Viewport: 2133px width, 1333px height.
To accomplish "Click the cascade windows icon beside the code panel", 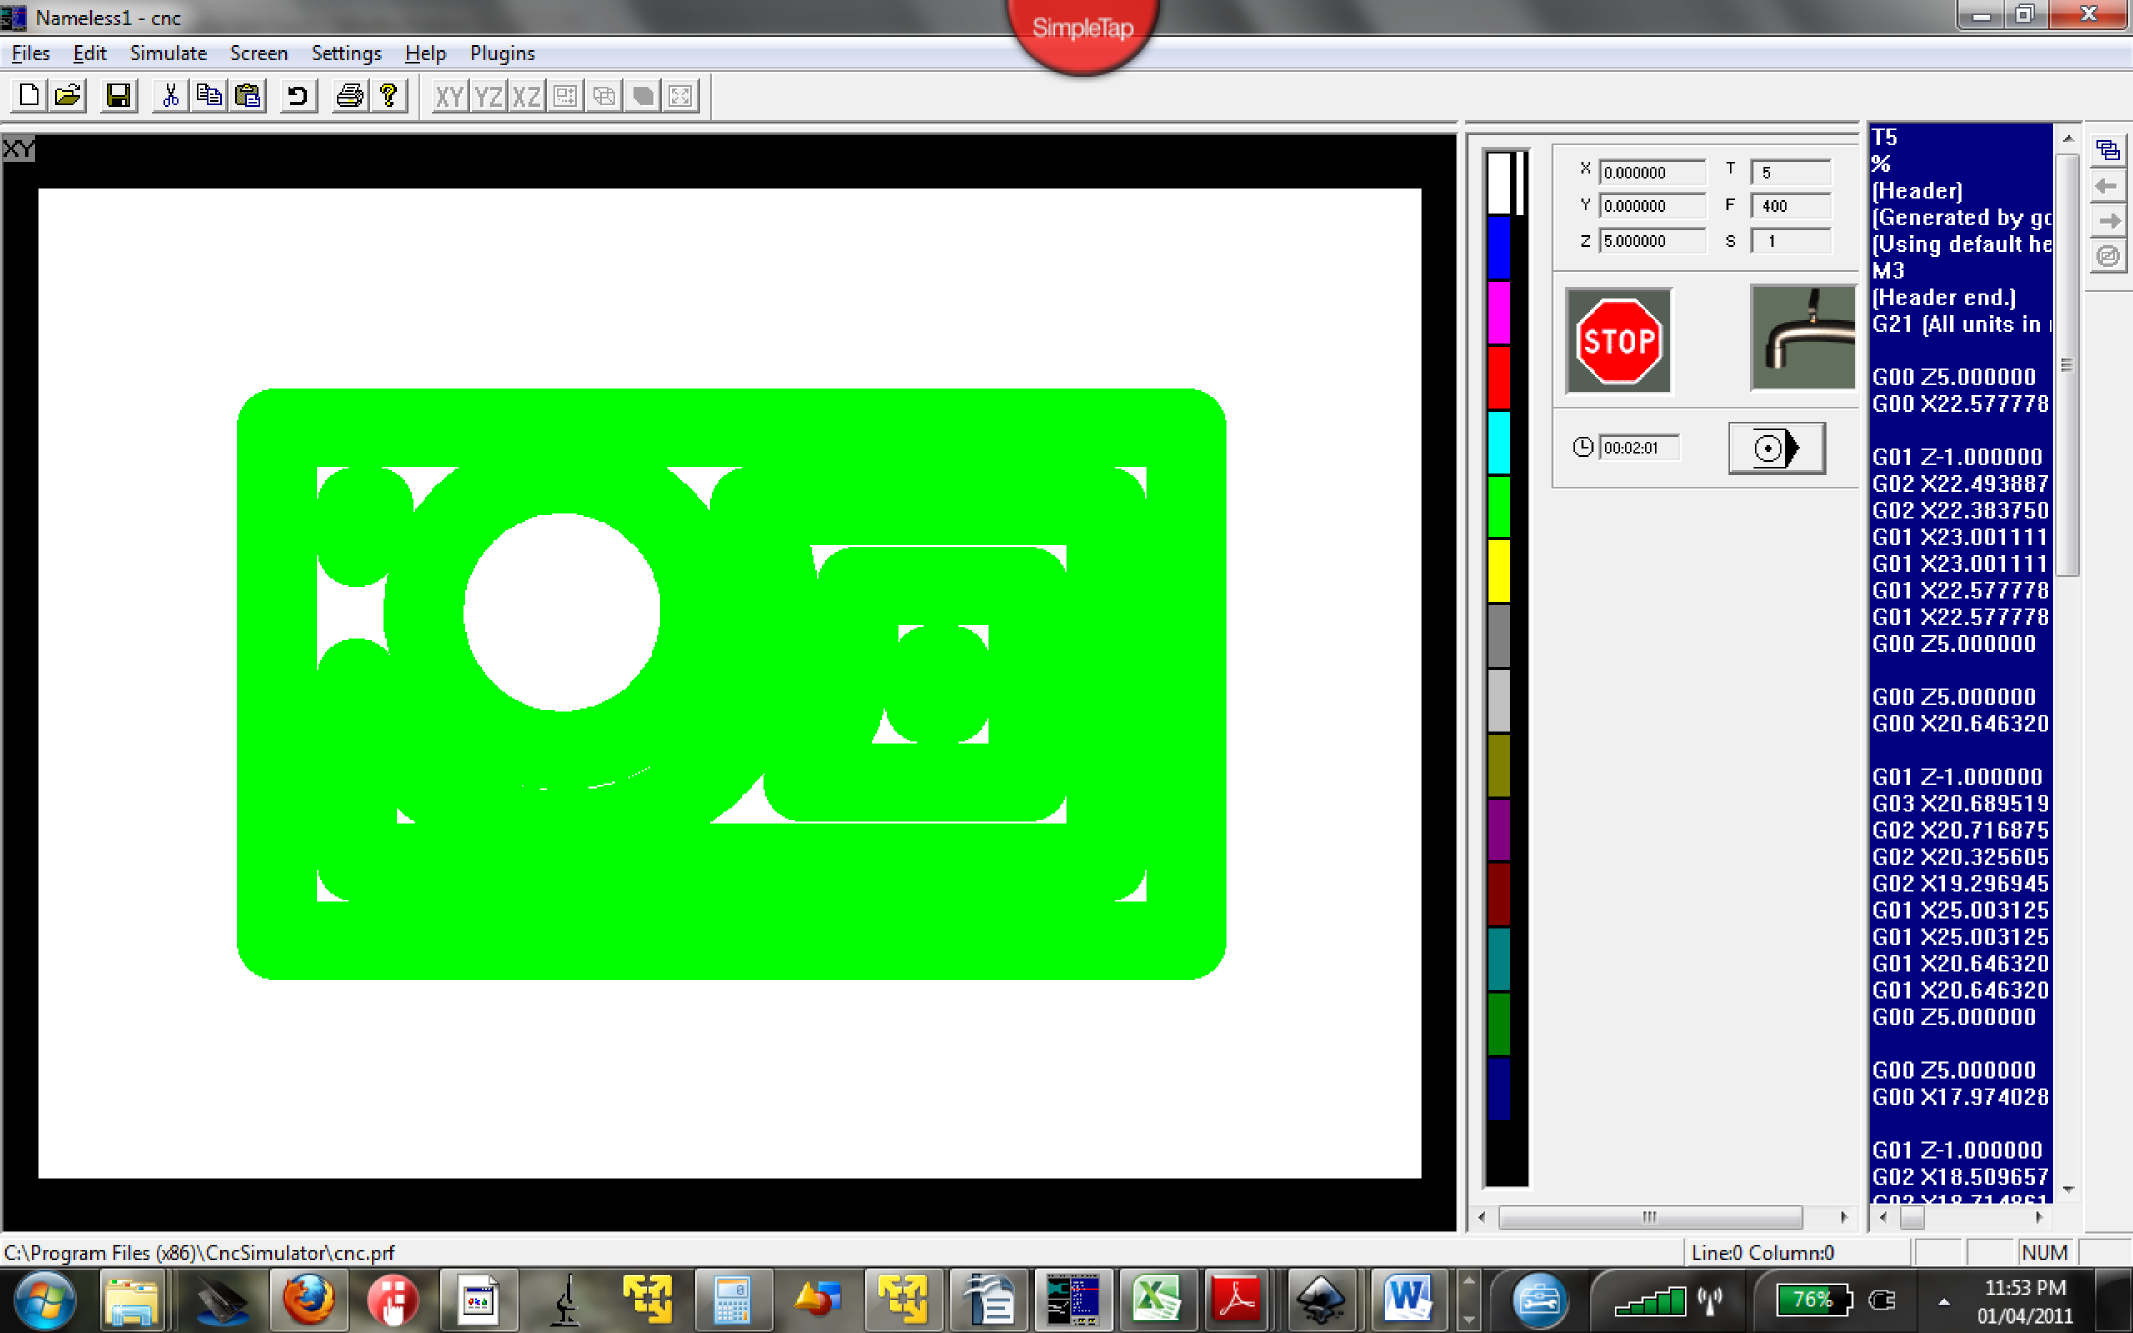I will pyautogui.click(x=2107, y=151).
